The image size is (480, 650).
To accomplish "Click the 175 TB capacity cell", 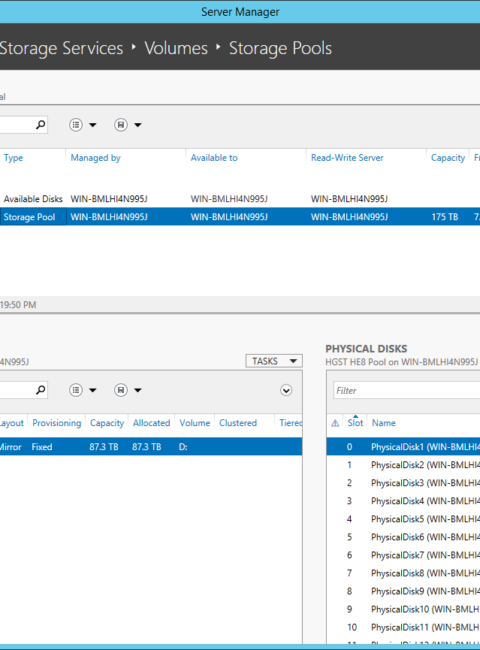I will point(445,217).
